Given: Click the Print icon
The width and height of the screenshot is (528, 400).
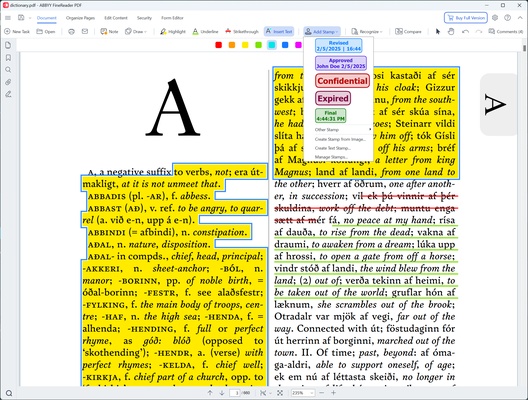Looking at the screenshot, I should [71, 31].
